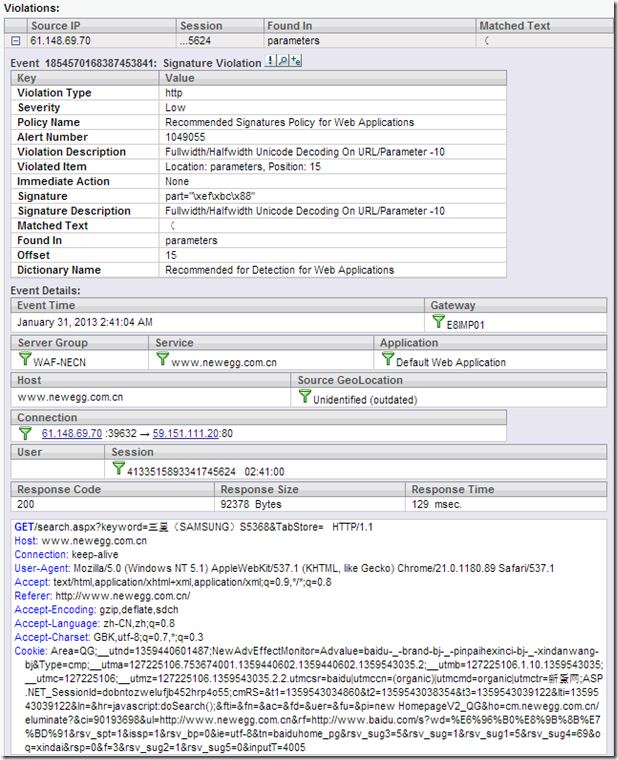Filter by Gateway E8IMP01

tap(437, 321)
